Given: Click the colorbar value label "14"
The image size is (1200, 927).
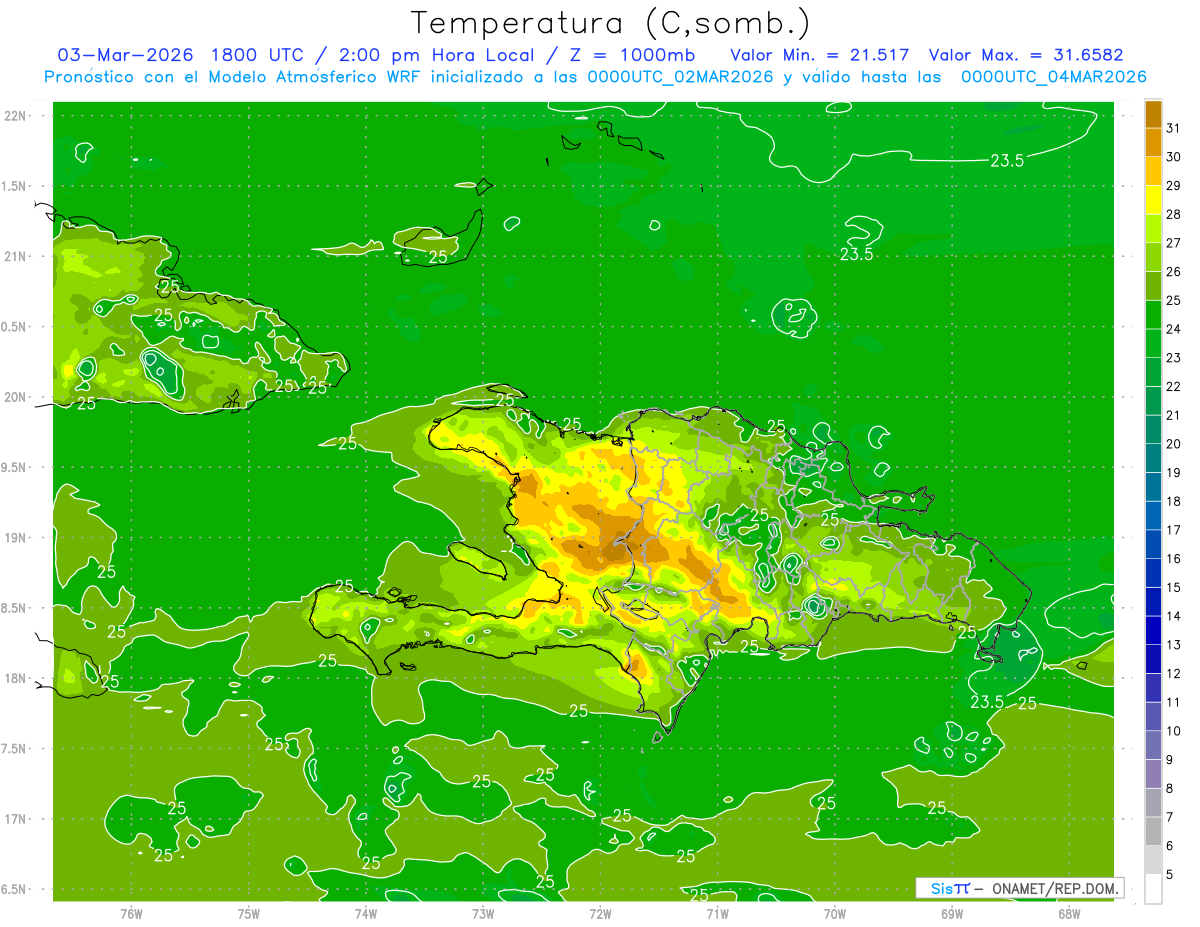Looking at the screenshot, I should [1173, 616].
